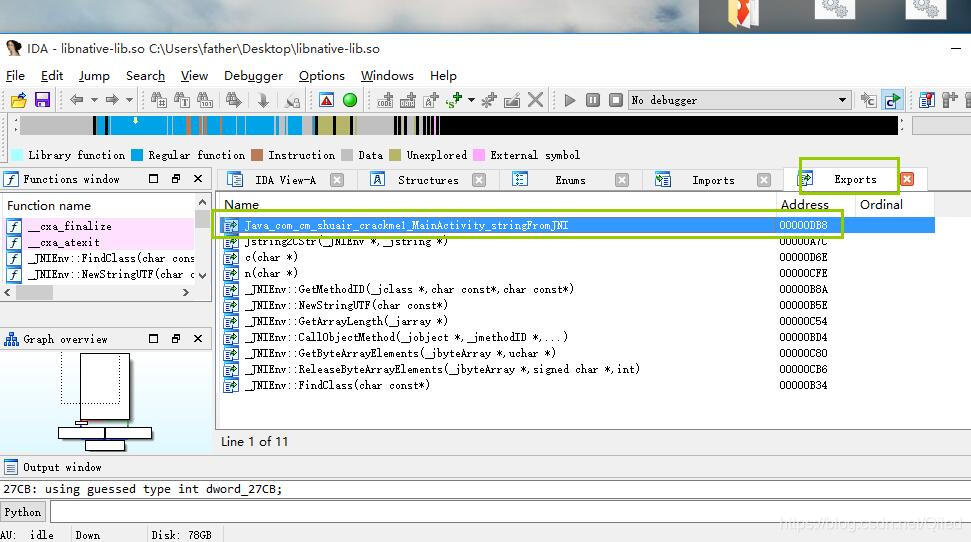Open the View menu
Screen dimensions: 971x542
194,76
